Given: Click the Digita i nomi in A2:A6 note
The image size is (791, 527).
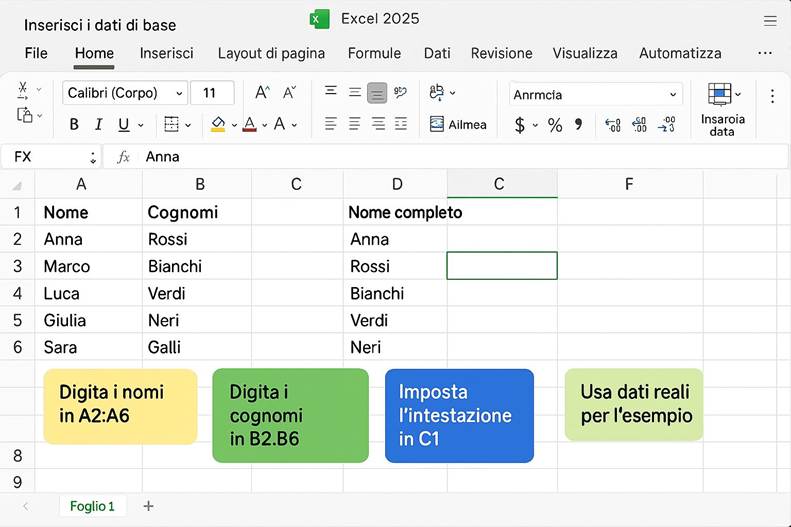Looking at the screenshot, I should pyautogui.click(x=120, y=406).
